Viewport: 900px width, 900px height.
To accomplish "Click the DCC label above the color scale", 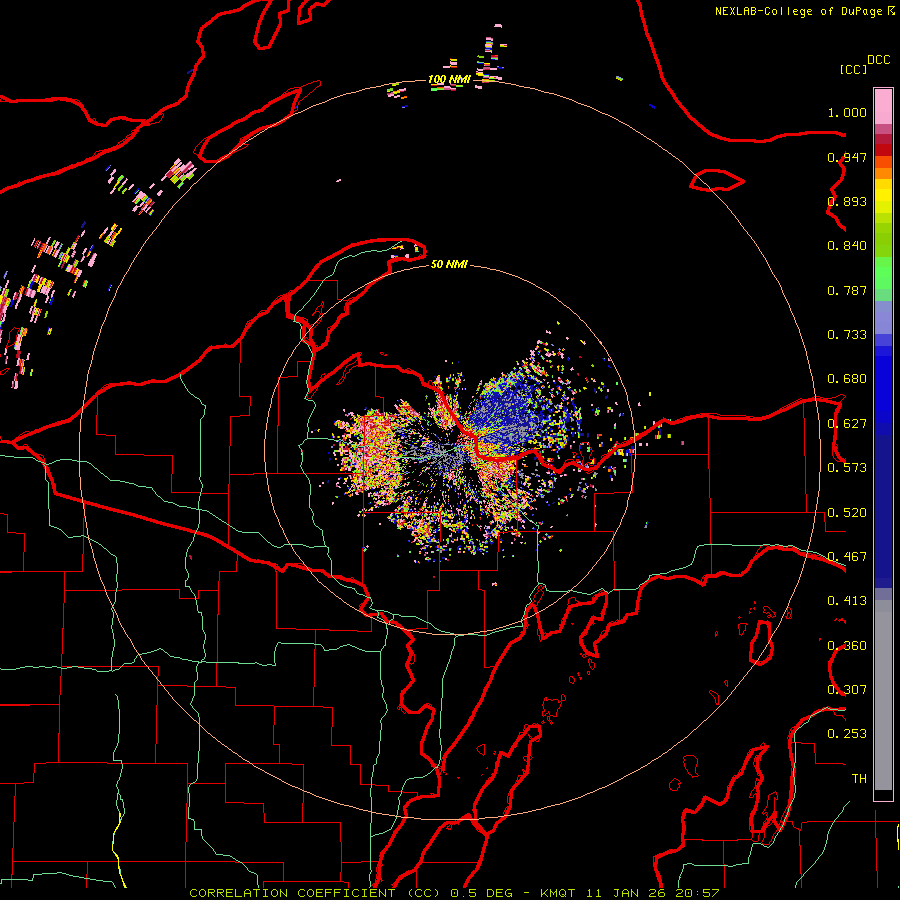I will coord(879,60).
